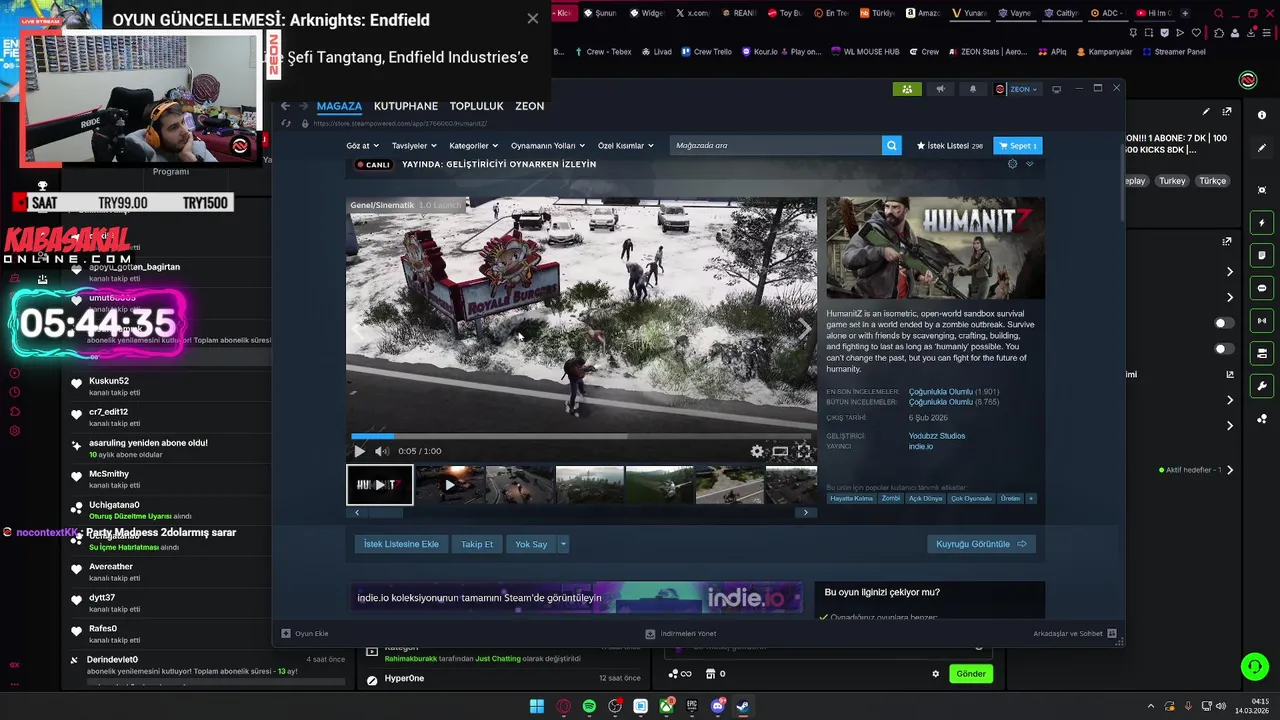
Task: Expand the Kategoriler dropdown
Action: [x=473, y=146]
